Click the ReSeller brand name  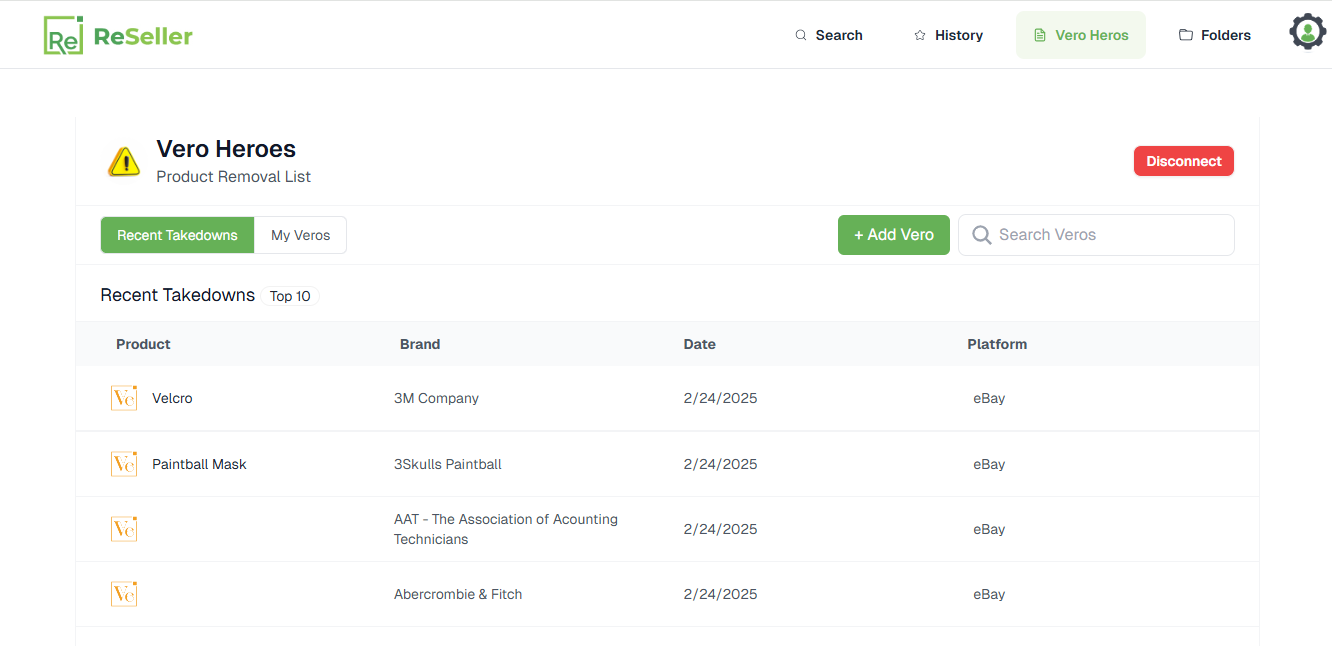[143, 36]
